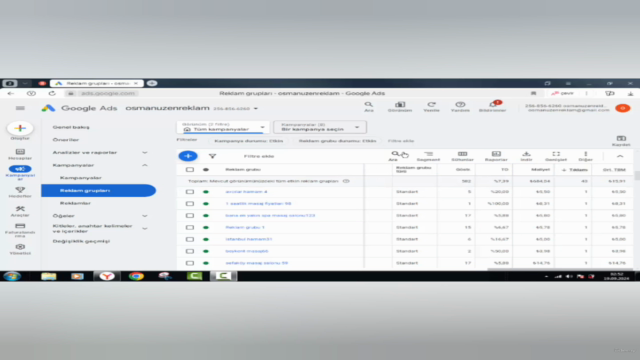Click the Oluştur create plus button
This screenshot has width=640, height=360.
20,128
